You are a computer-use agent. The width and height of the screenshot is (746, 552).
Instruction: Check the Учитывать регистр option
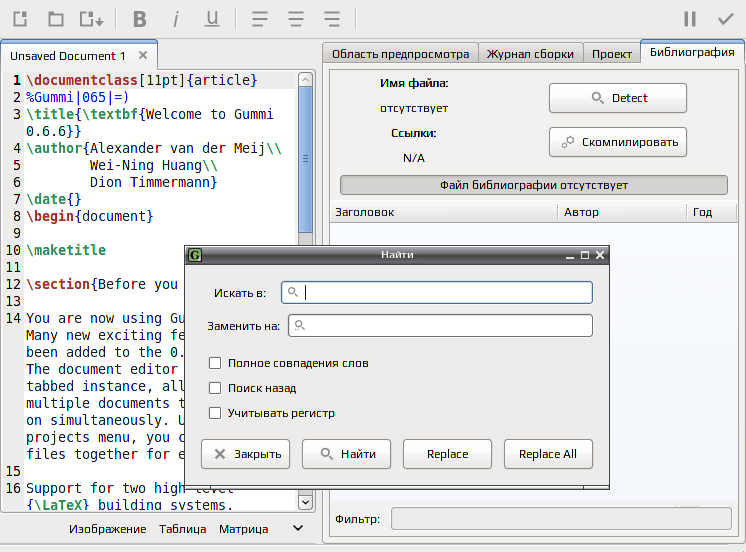tap(215, 413)
